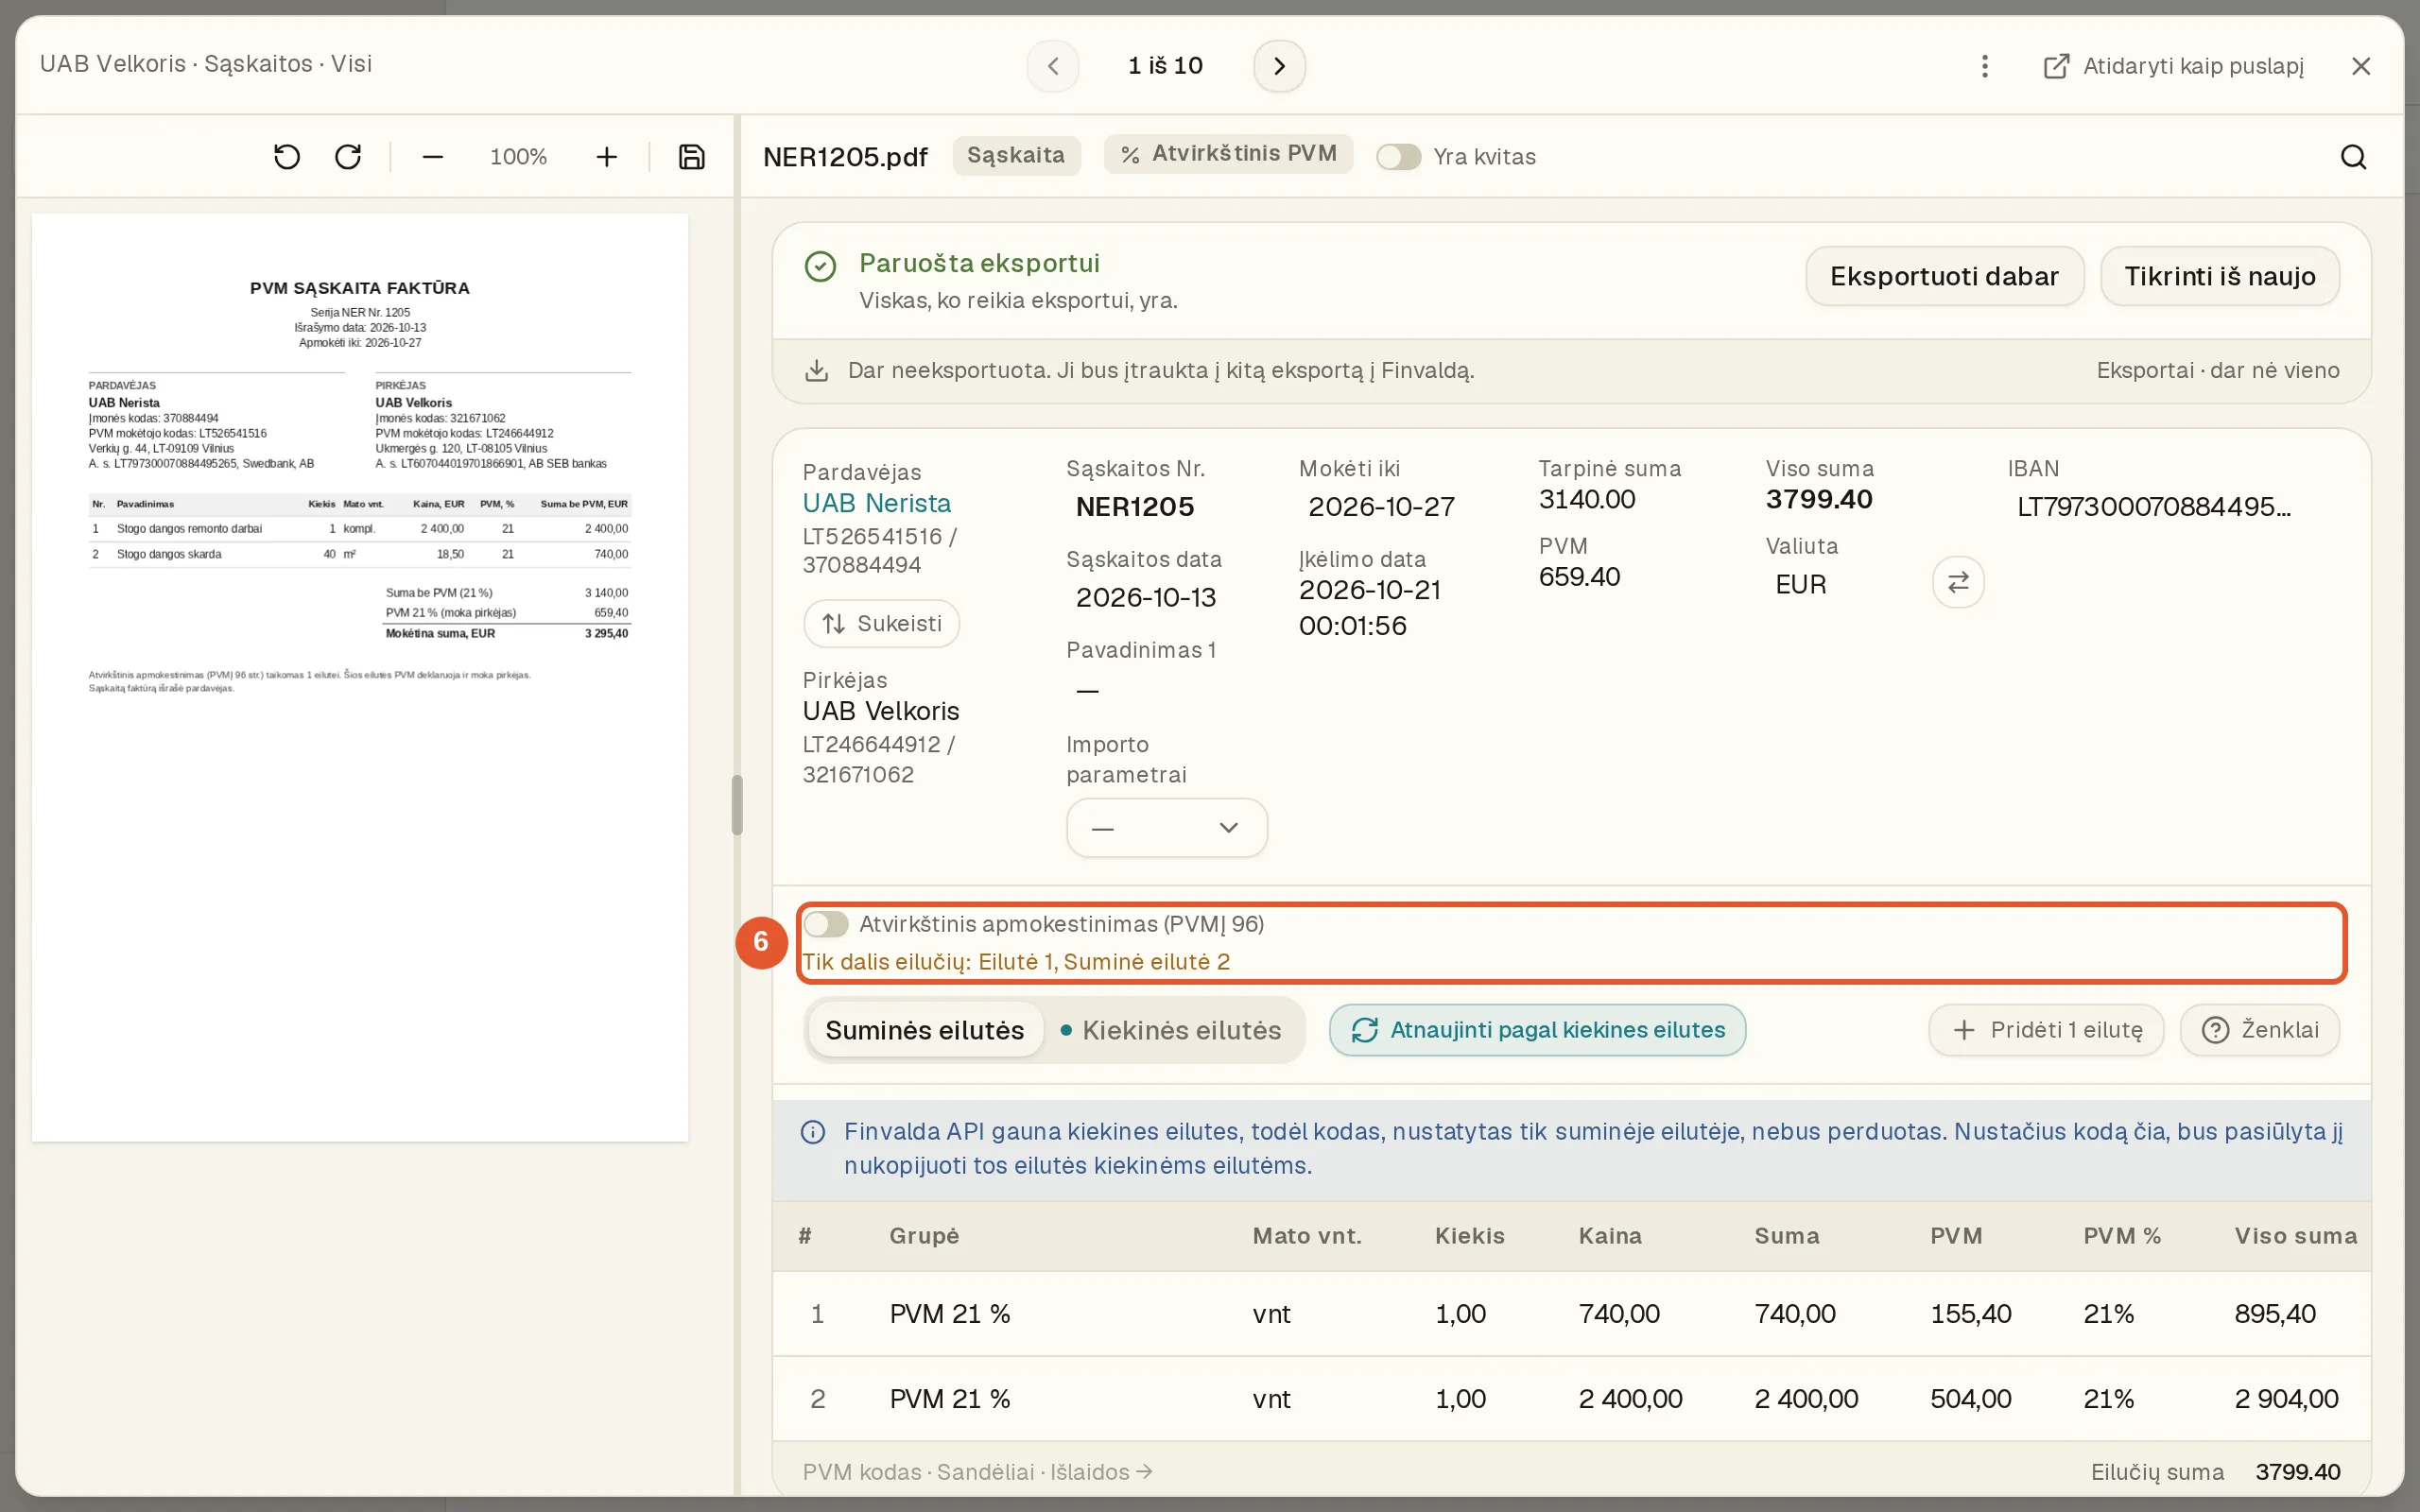Expand PVM kodas · Sandėliai · Išlaidos link
Image resolution: width=2420 pixels, height=1512 pixels.
coord(977,1472)
